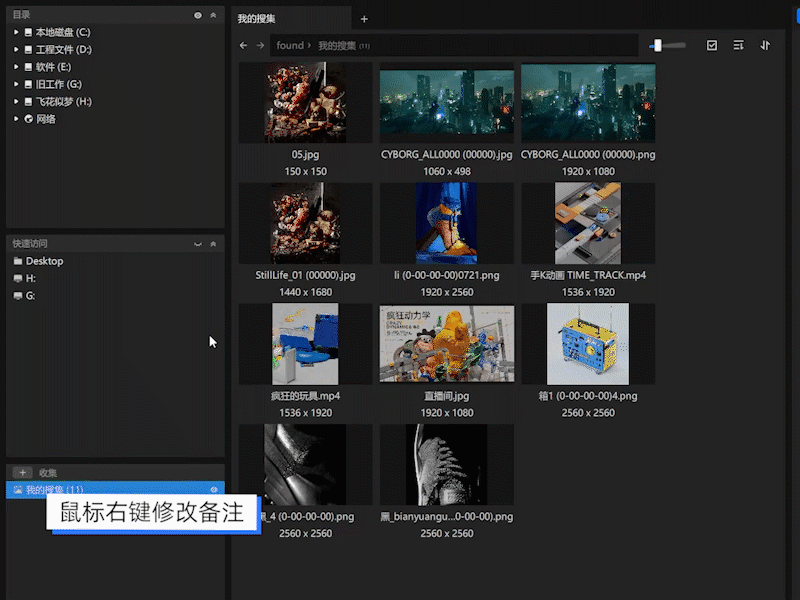This screenshot has width=800, height=600.
Task: Open the sort-by list icon in the toolbar
Action: pos(738,45)
